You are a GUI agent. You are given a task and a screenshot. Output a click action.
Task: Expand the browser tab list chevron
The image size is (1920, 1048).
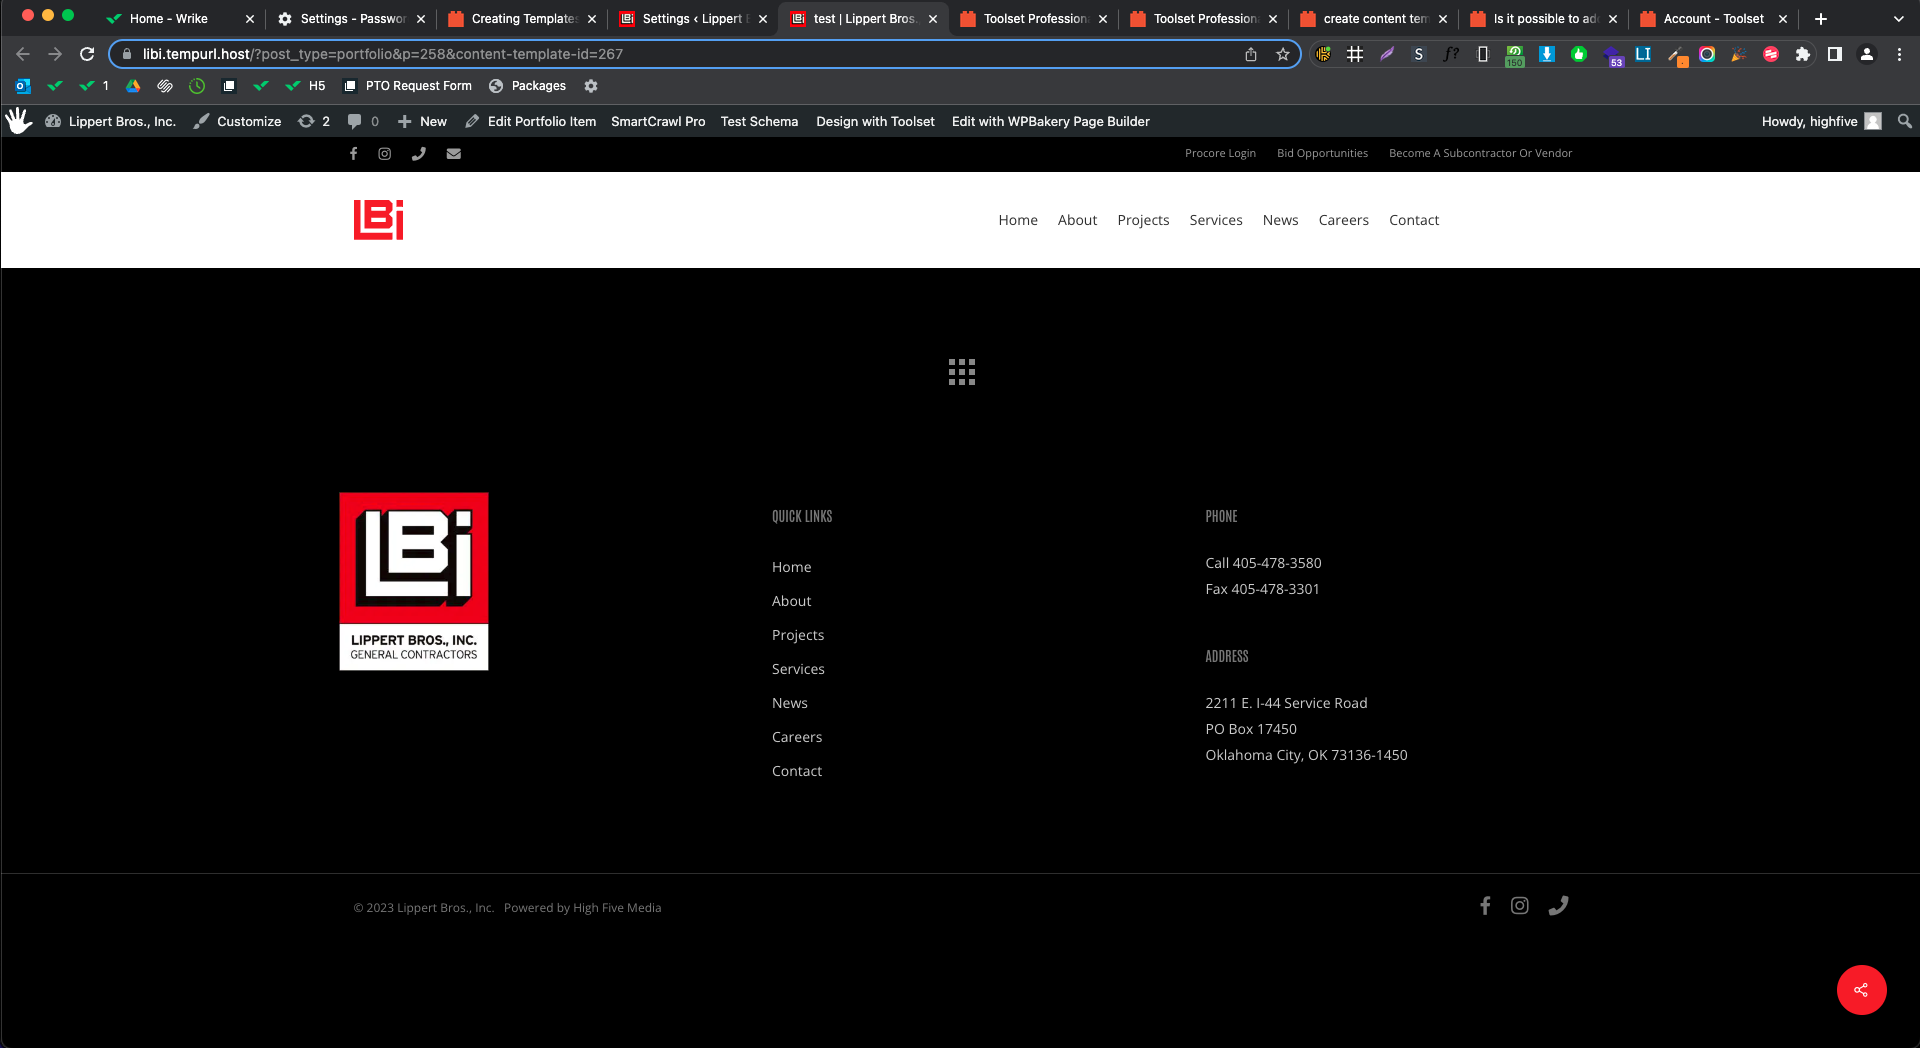tap(1898, 19)
